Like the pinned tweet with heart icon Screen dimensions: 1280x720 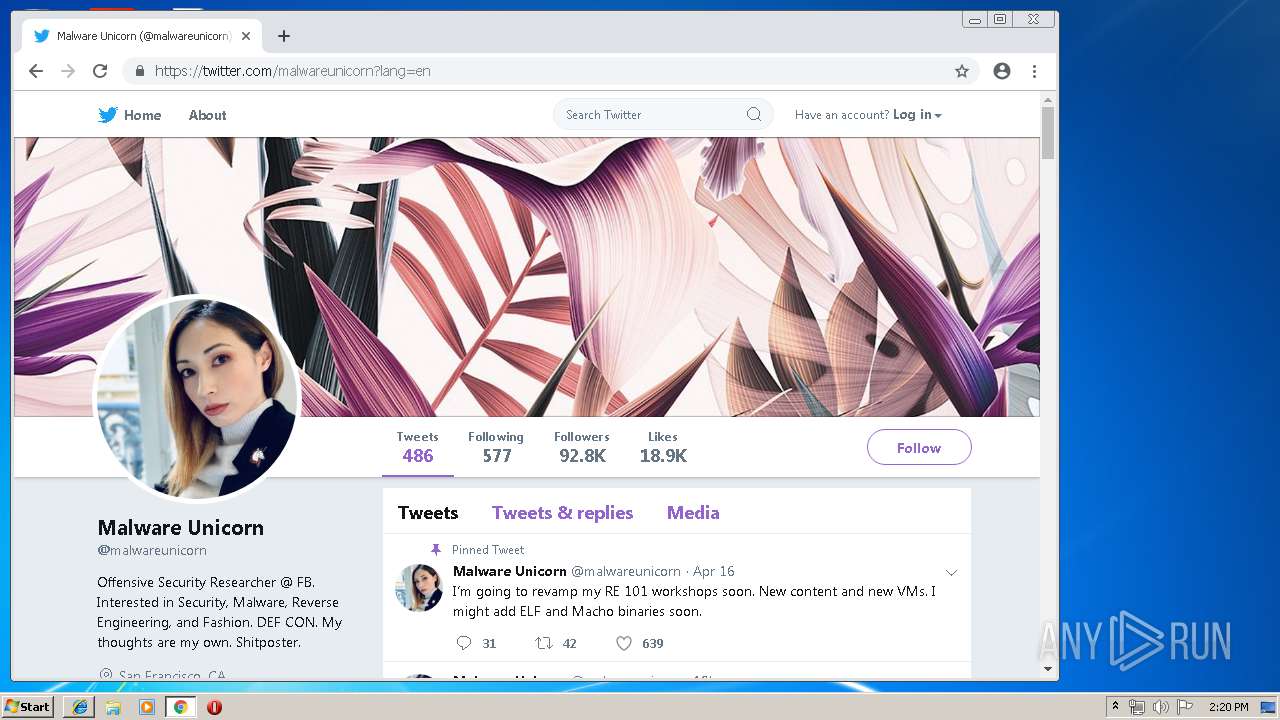624,643
